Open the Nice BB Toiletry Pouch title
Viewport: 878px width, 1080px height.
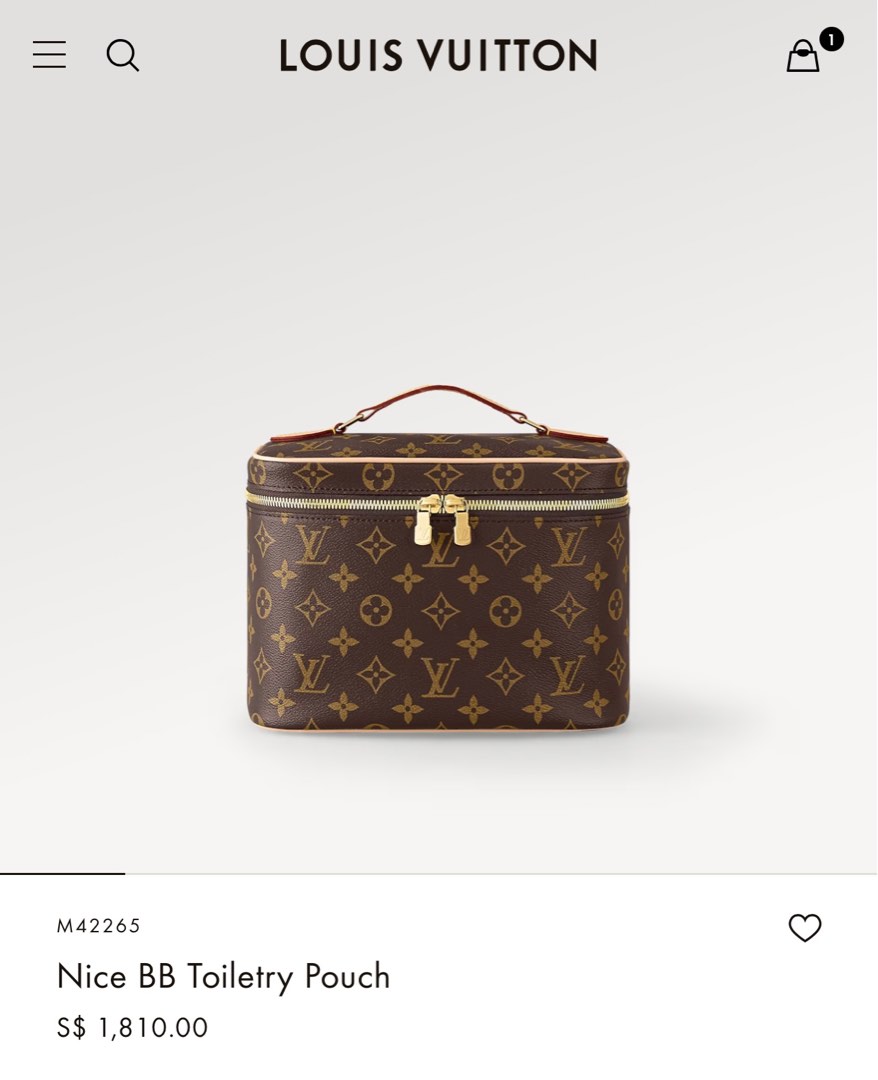(223, 976)
